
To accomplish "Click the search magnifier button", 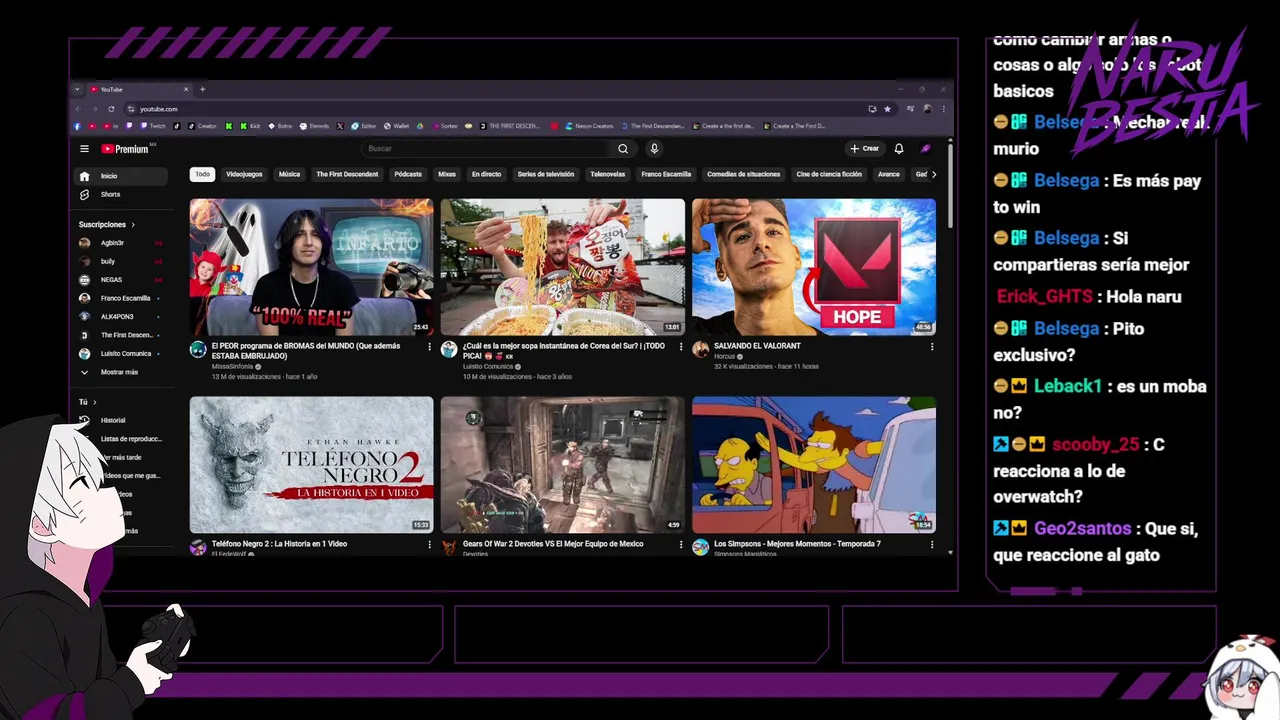I will coord(623,149).
